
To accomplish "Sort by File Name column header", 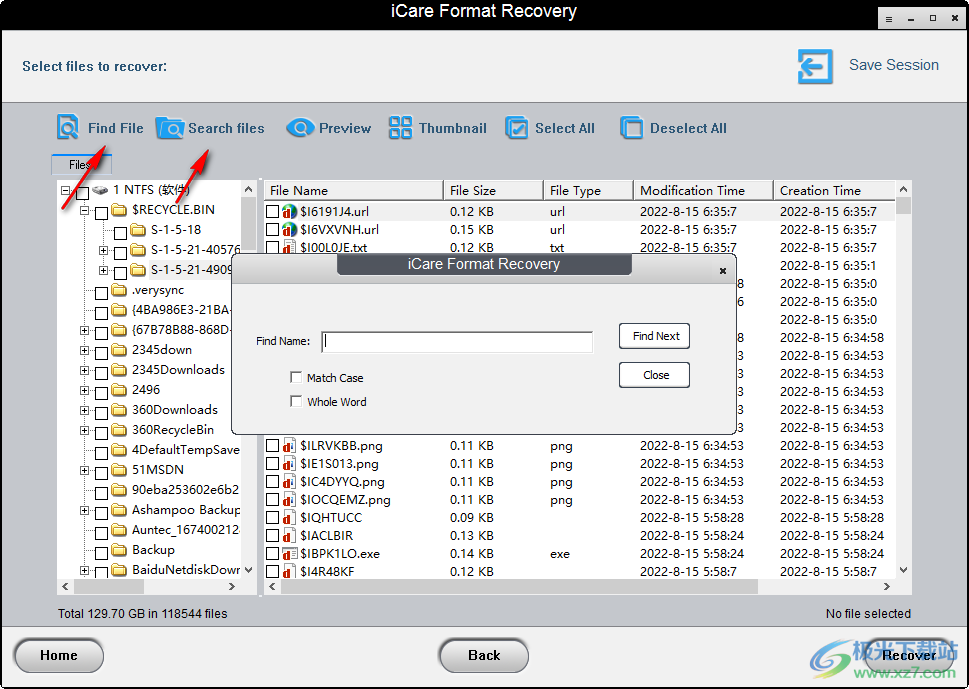I will tap(353, 190).
